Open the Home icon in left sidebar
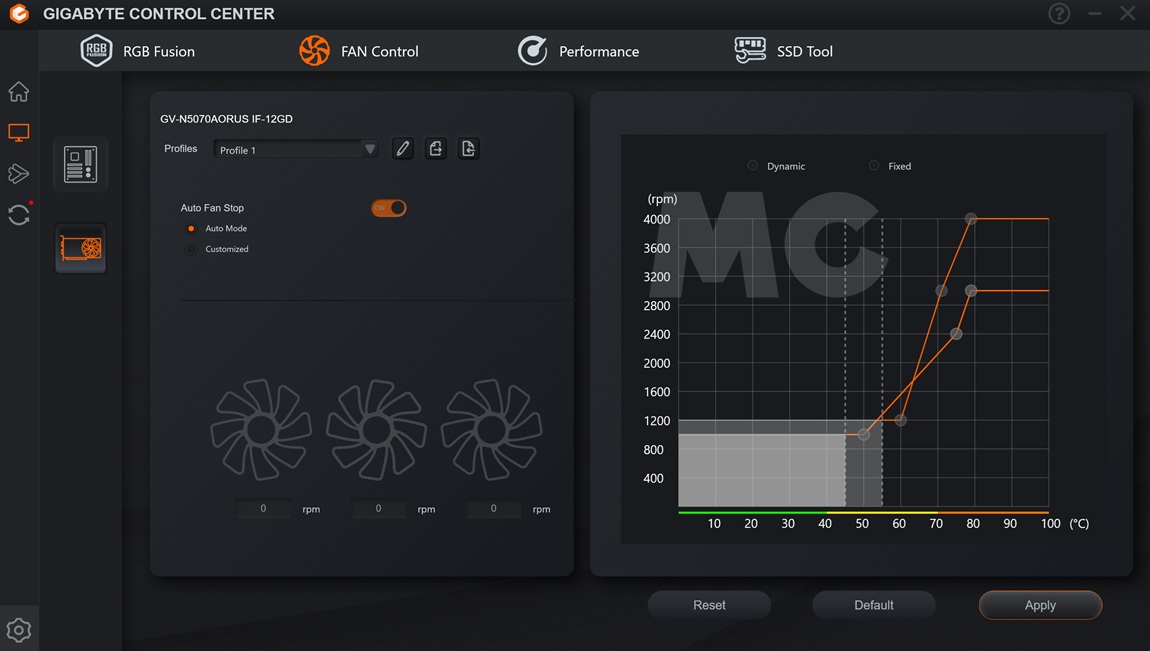Screen dimensions: 1150x651 coord(18,92)
